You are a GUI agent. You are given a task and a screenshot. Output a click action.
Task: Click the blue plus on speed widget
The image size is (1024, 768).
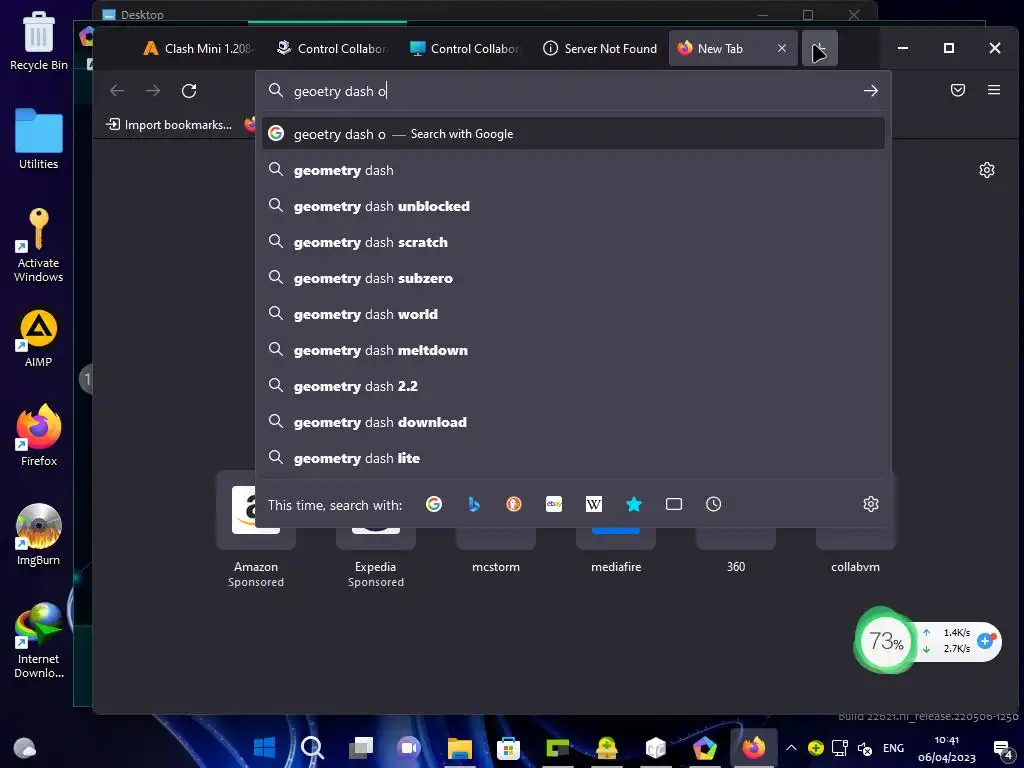click(985, 641)
